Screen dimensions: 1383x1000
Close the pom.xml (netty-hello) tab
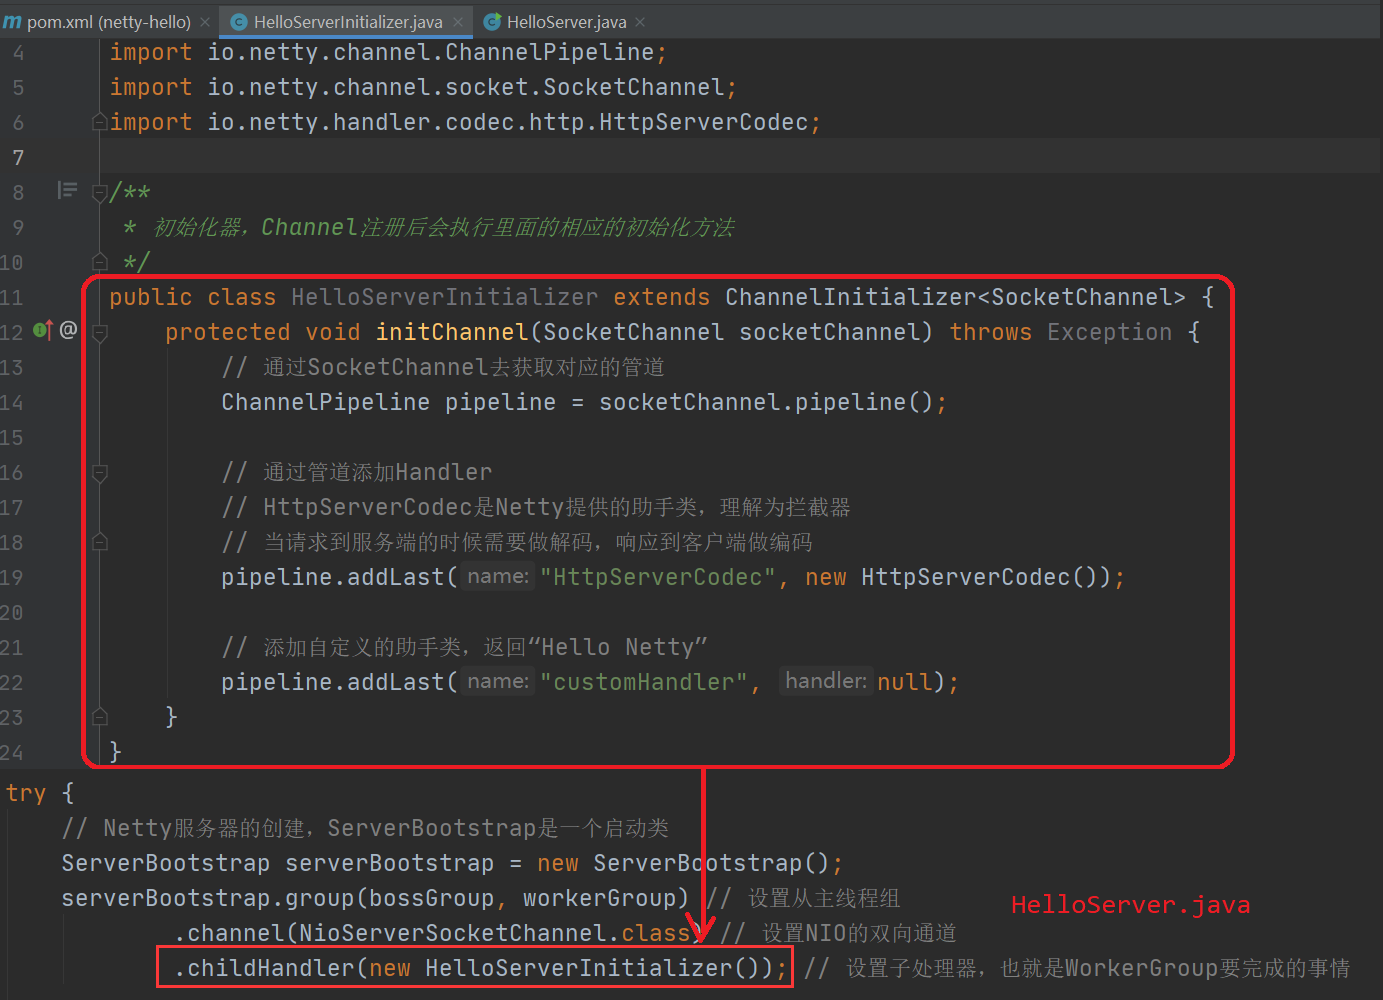tap(205, 22)
